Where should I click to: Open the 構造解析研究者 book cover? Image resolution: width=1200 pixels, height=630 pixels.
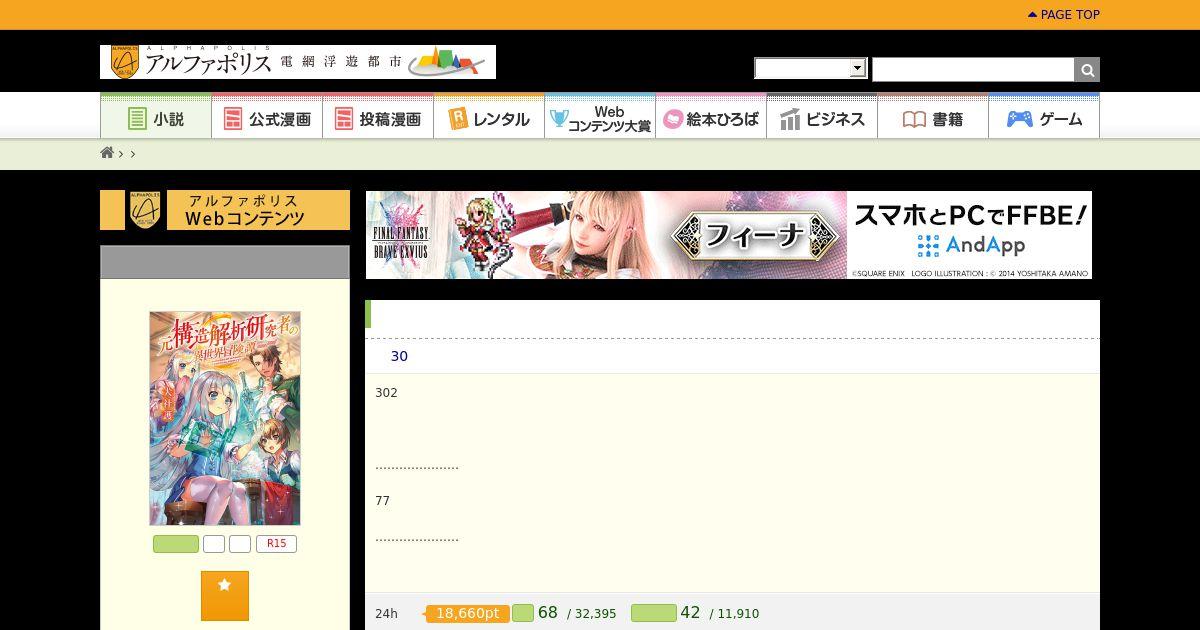[225, 418]
